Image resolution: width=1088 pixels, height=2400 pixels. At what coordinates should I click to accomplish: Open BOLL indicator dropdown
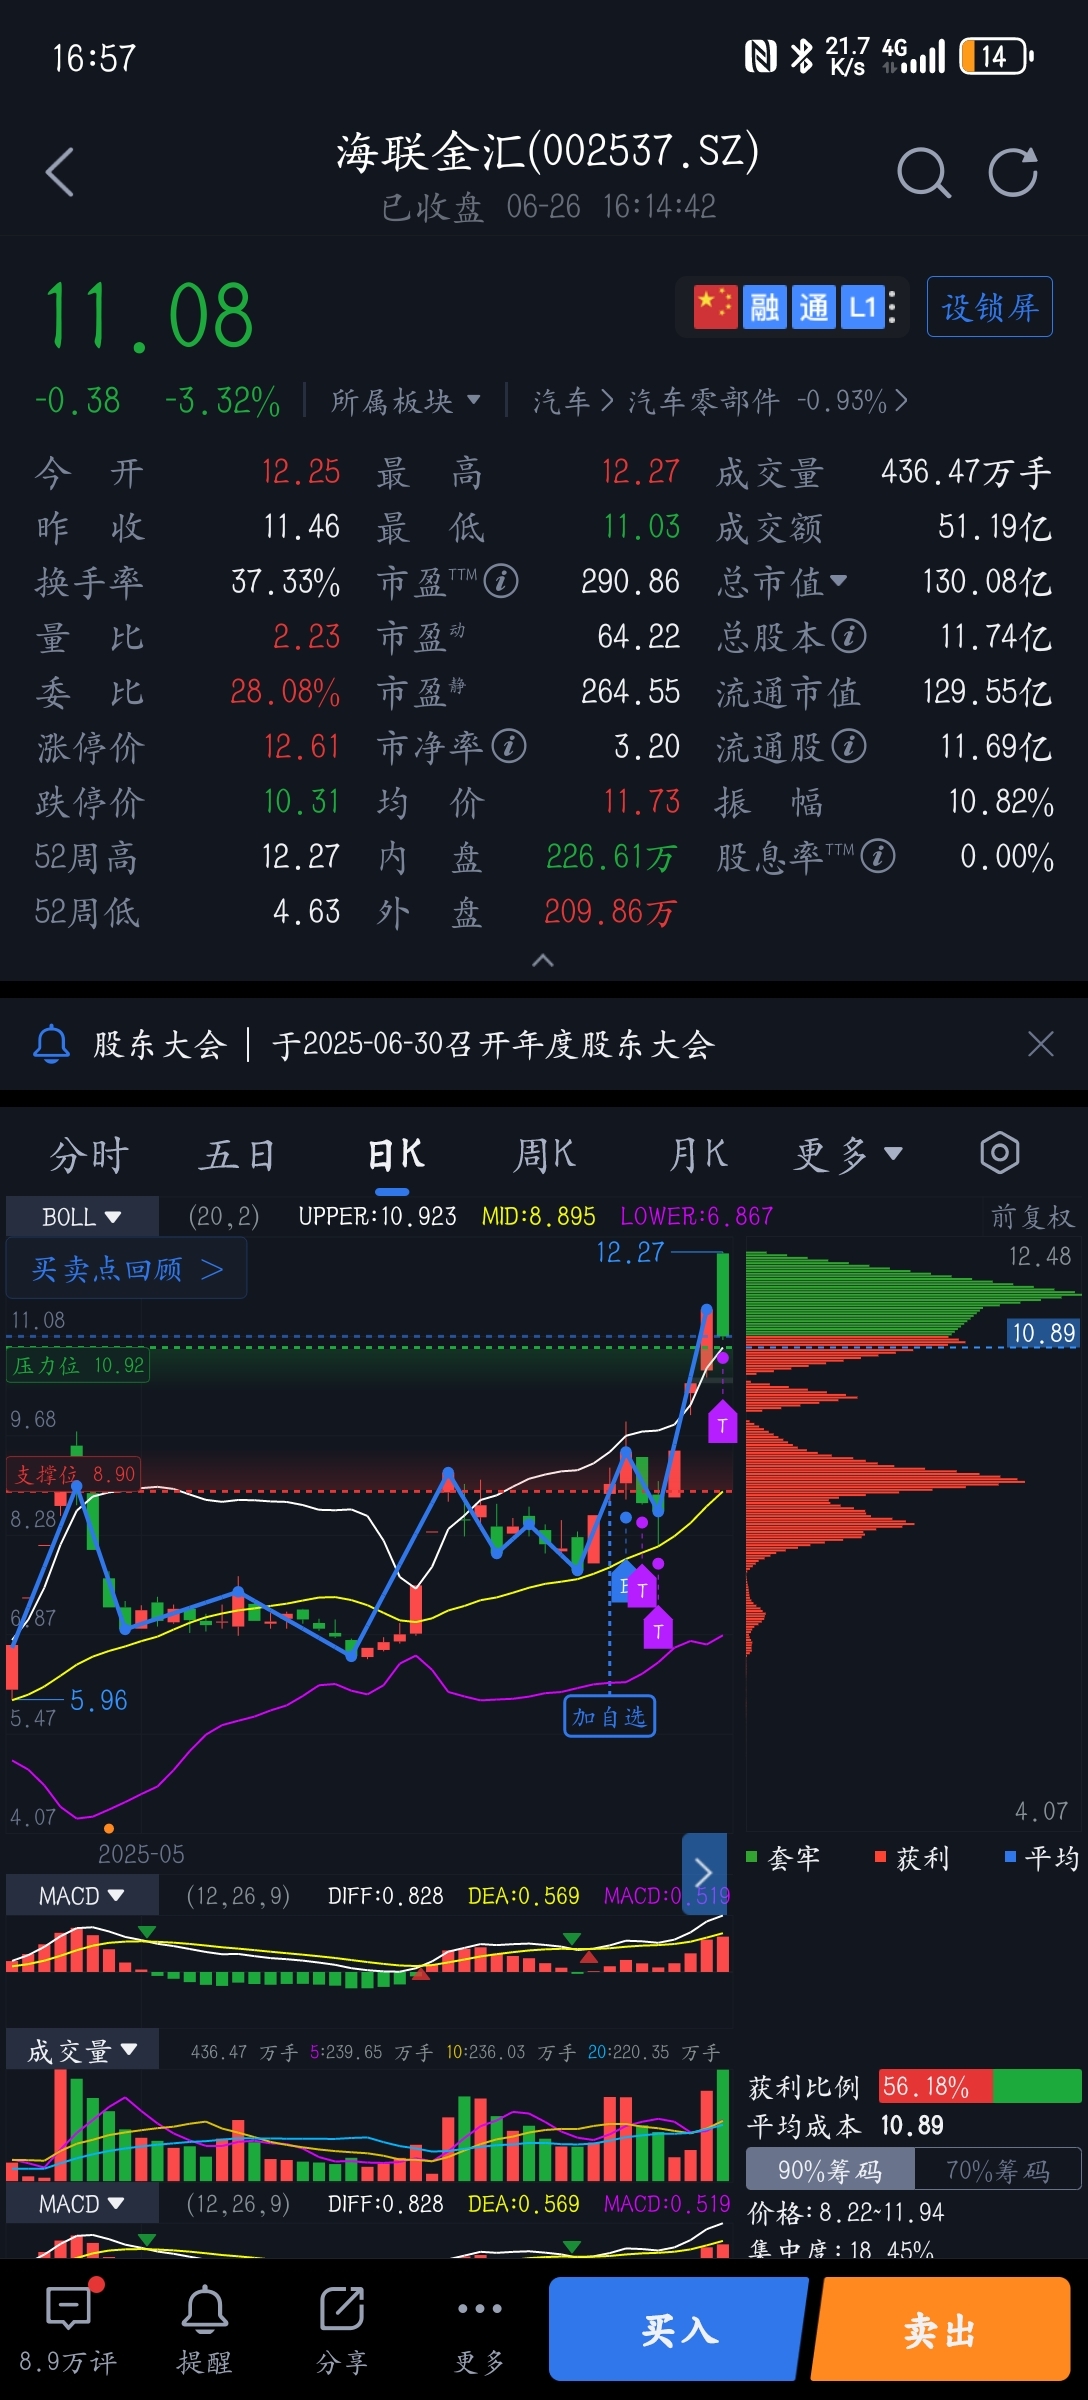(82, 1216)
